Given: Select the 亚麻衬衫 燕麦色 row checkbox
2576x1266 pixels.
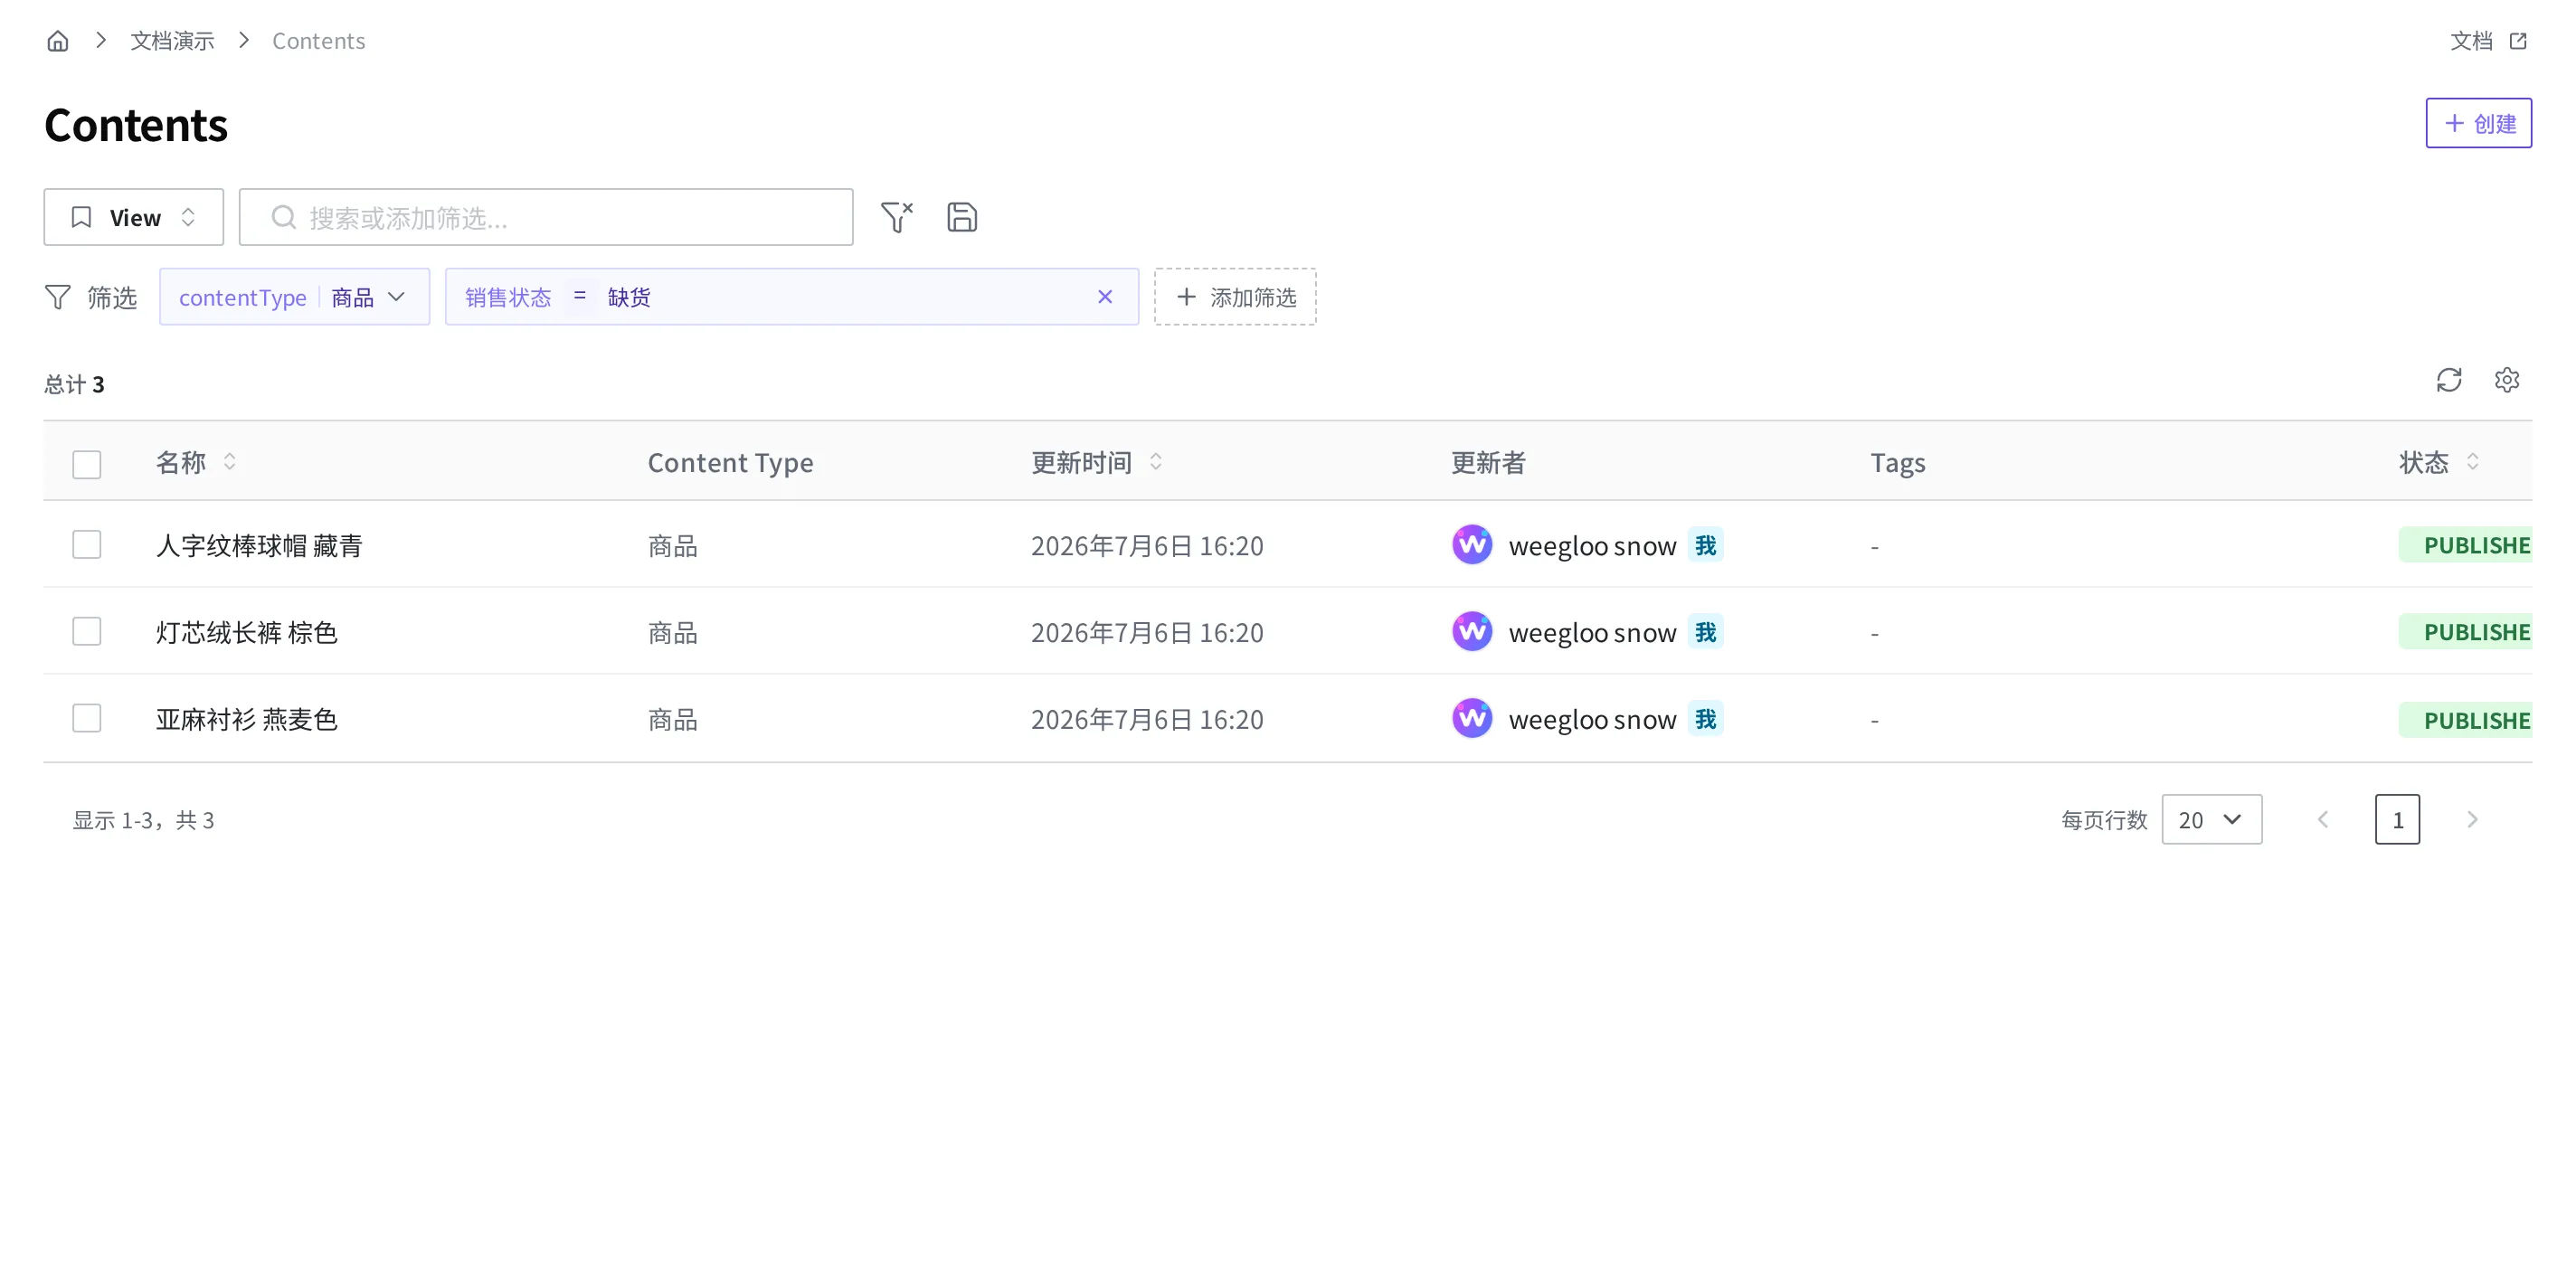Looking at the screenshot, I should pos(87,719).
